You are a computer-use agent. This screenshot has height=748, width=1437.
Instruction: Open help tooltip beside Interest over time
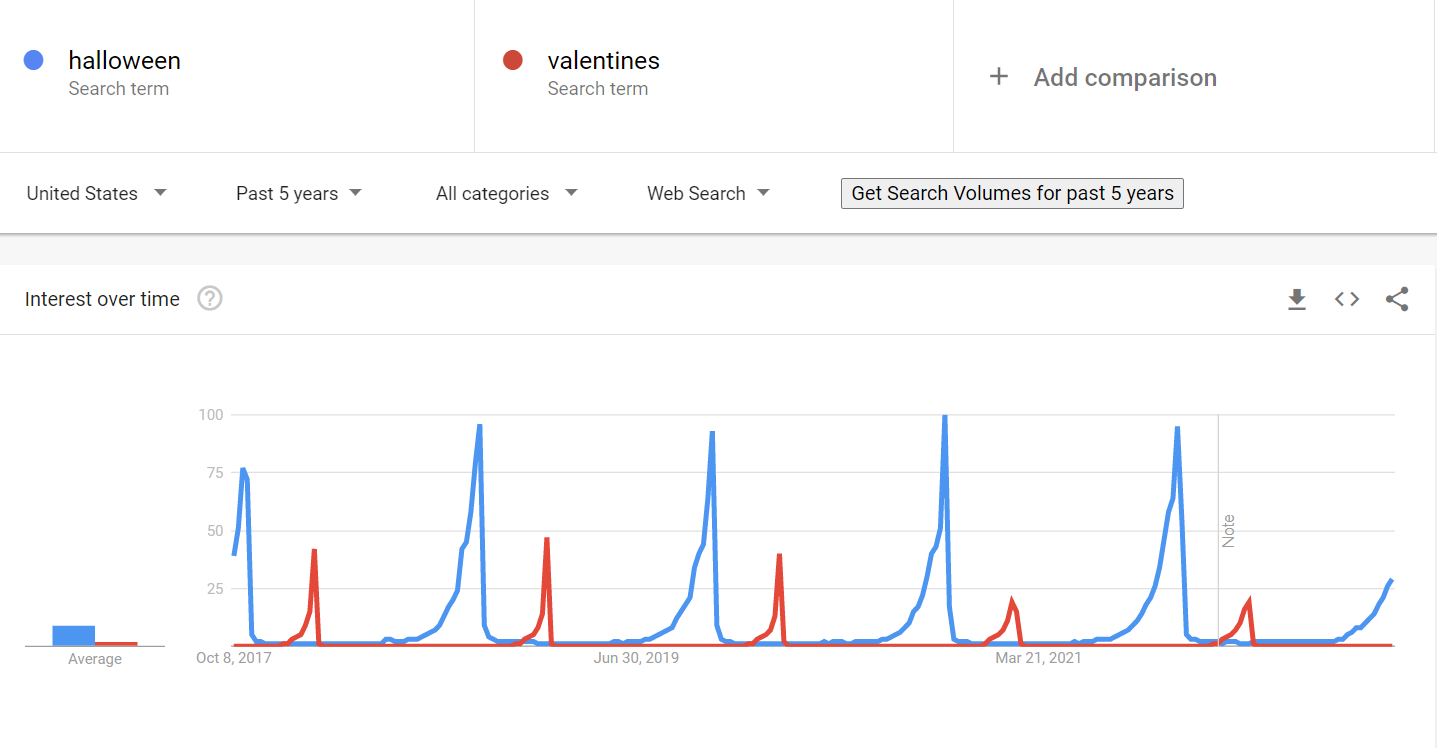(209, 298)
